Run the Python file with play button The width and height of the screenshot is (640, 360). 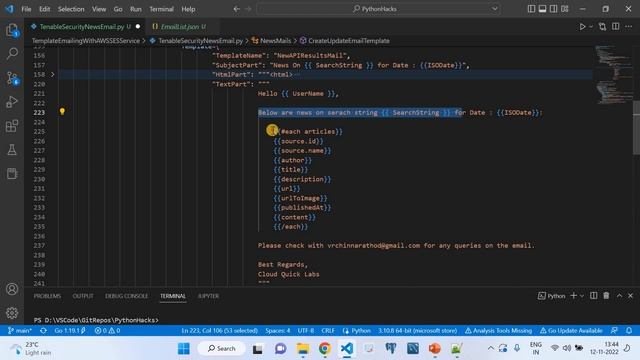(582, 27)
